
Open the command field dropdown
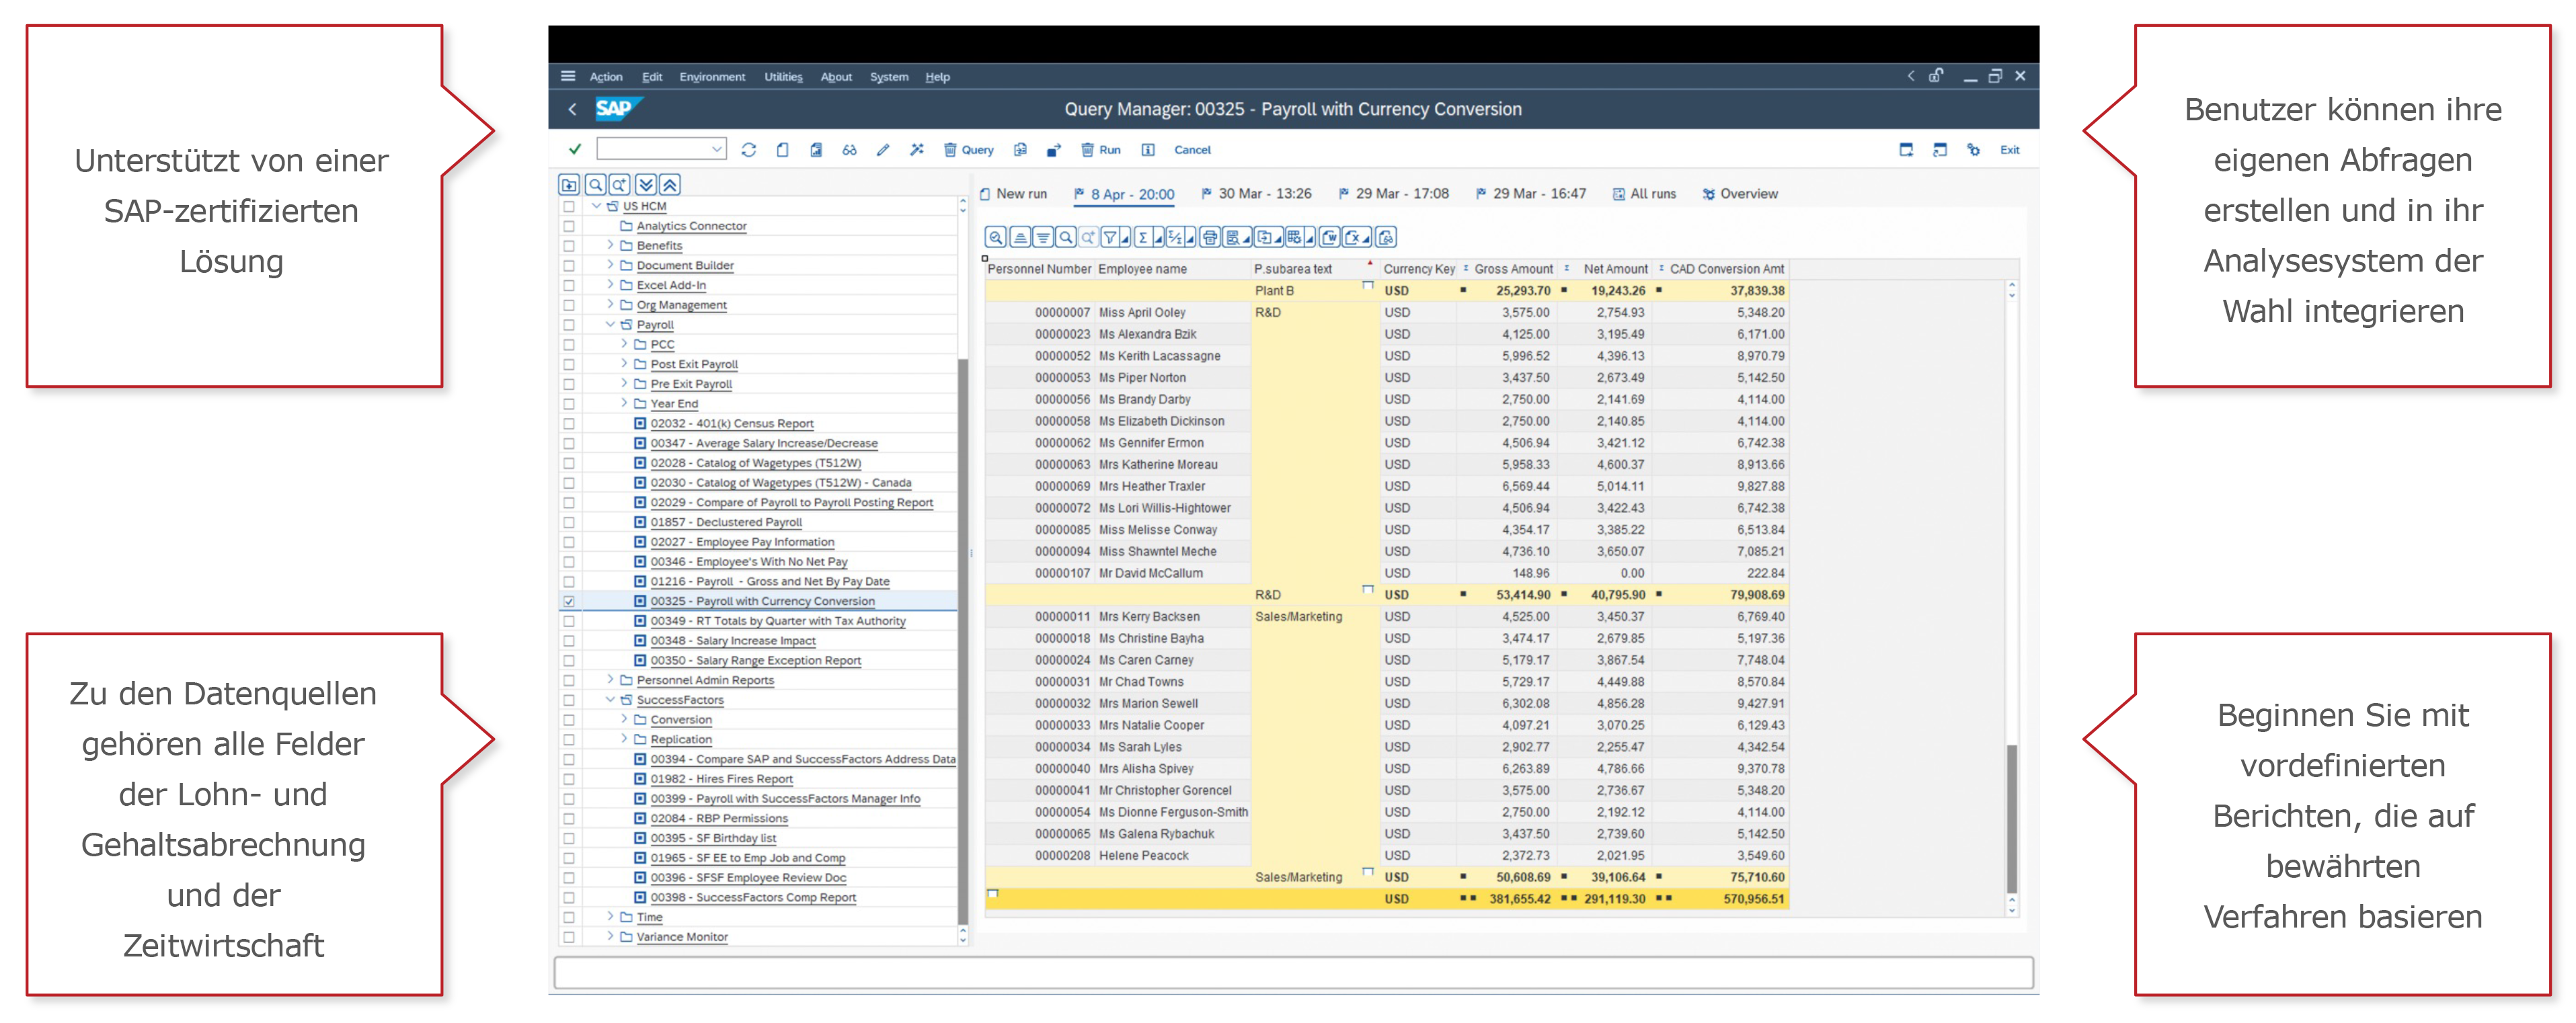tap(716, 149)
